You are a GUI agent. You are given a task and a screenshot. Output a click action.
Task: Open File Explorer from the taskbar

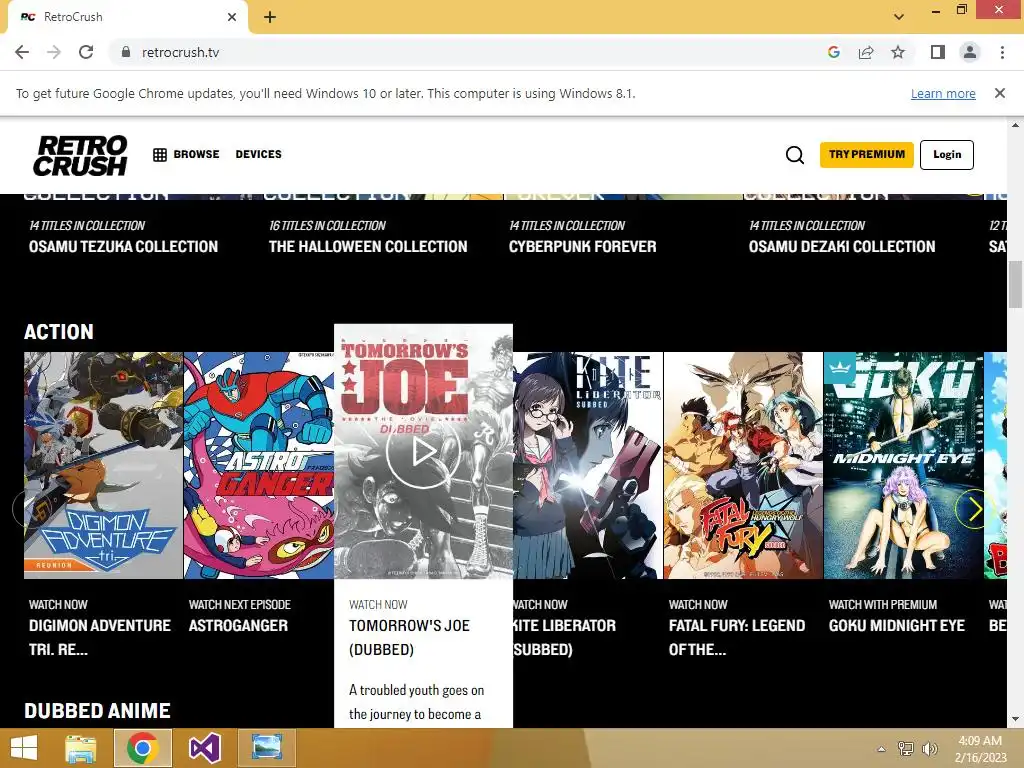coord(80,748)
